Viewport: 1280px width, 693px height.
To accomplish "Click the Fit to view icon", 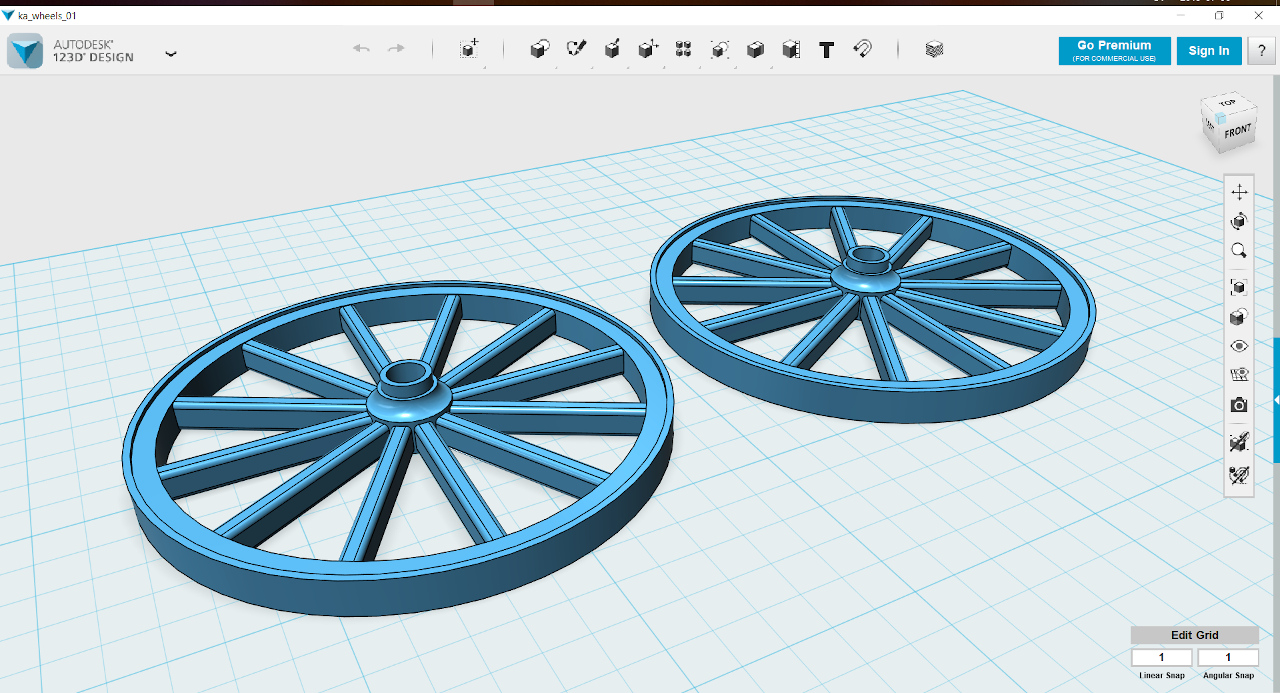I will [1239, 288].
